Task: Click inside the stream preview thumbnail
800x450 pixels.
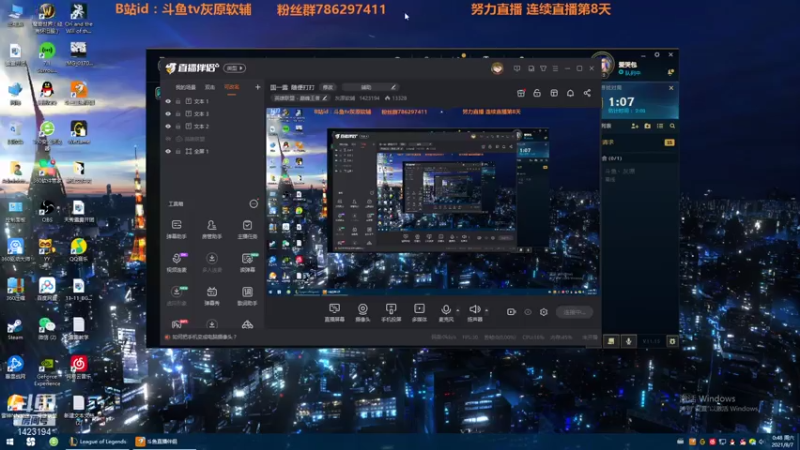Action: coord(433,202)
